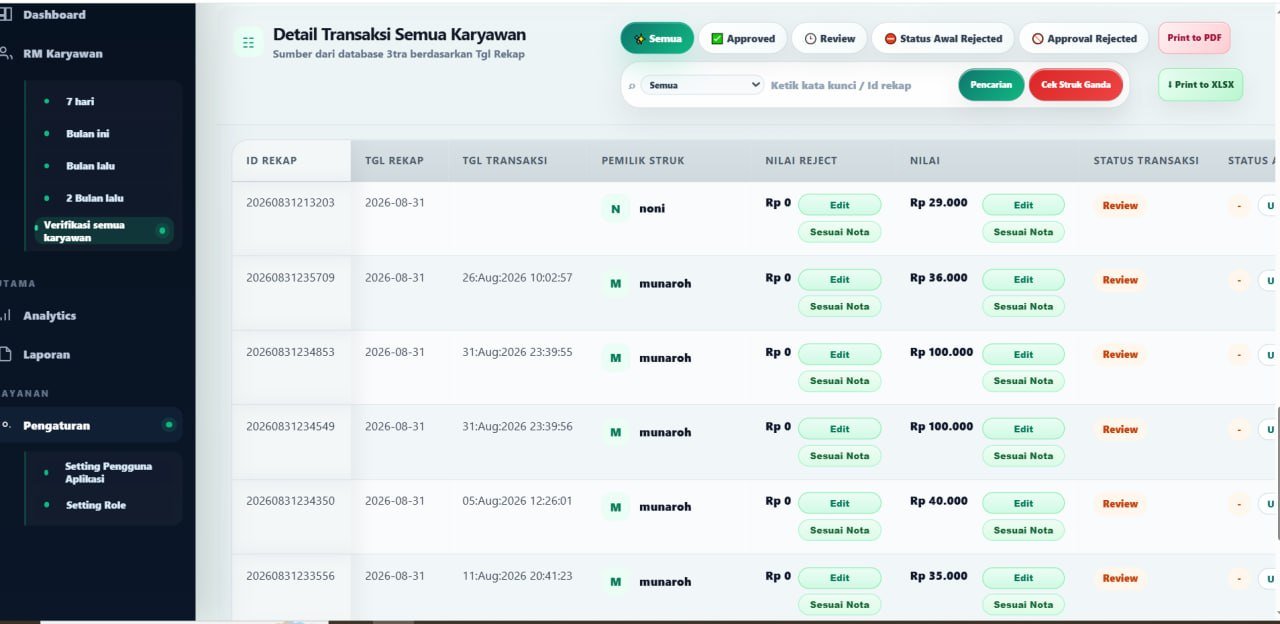Click Print to PDF button
This screenshot has height=624, width=1280.
coord(1194,38)
